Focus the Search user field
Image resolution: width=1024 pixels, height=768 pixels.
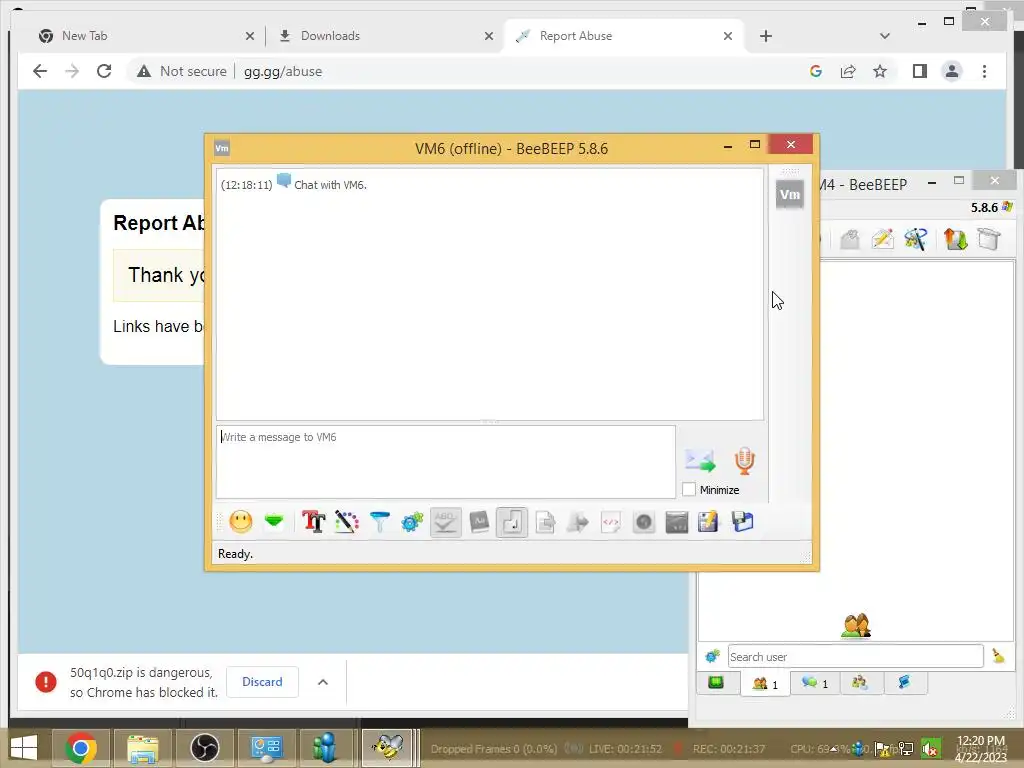pos(856,656)
